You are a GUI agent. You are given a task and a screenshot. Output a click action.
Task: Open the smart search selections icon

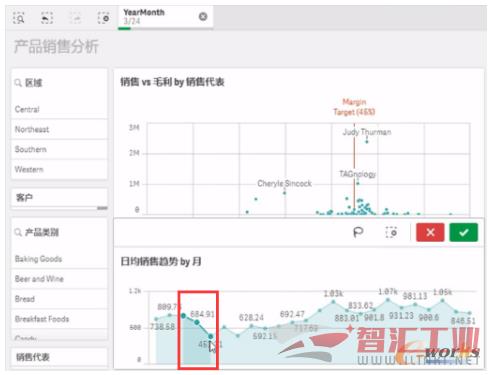point(19,17)
